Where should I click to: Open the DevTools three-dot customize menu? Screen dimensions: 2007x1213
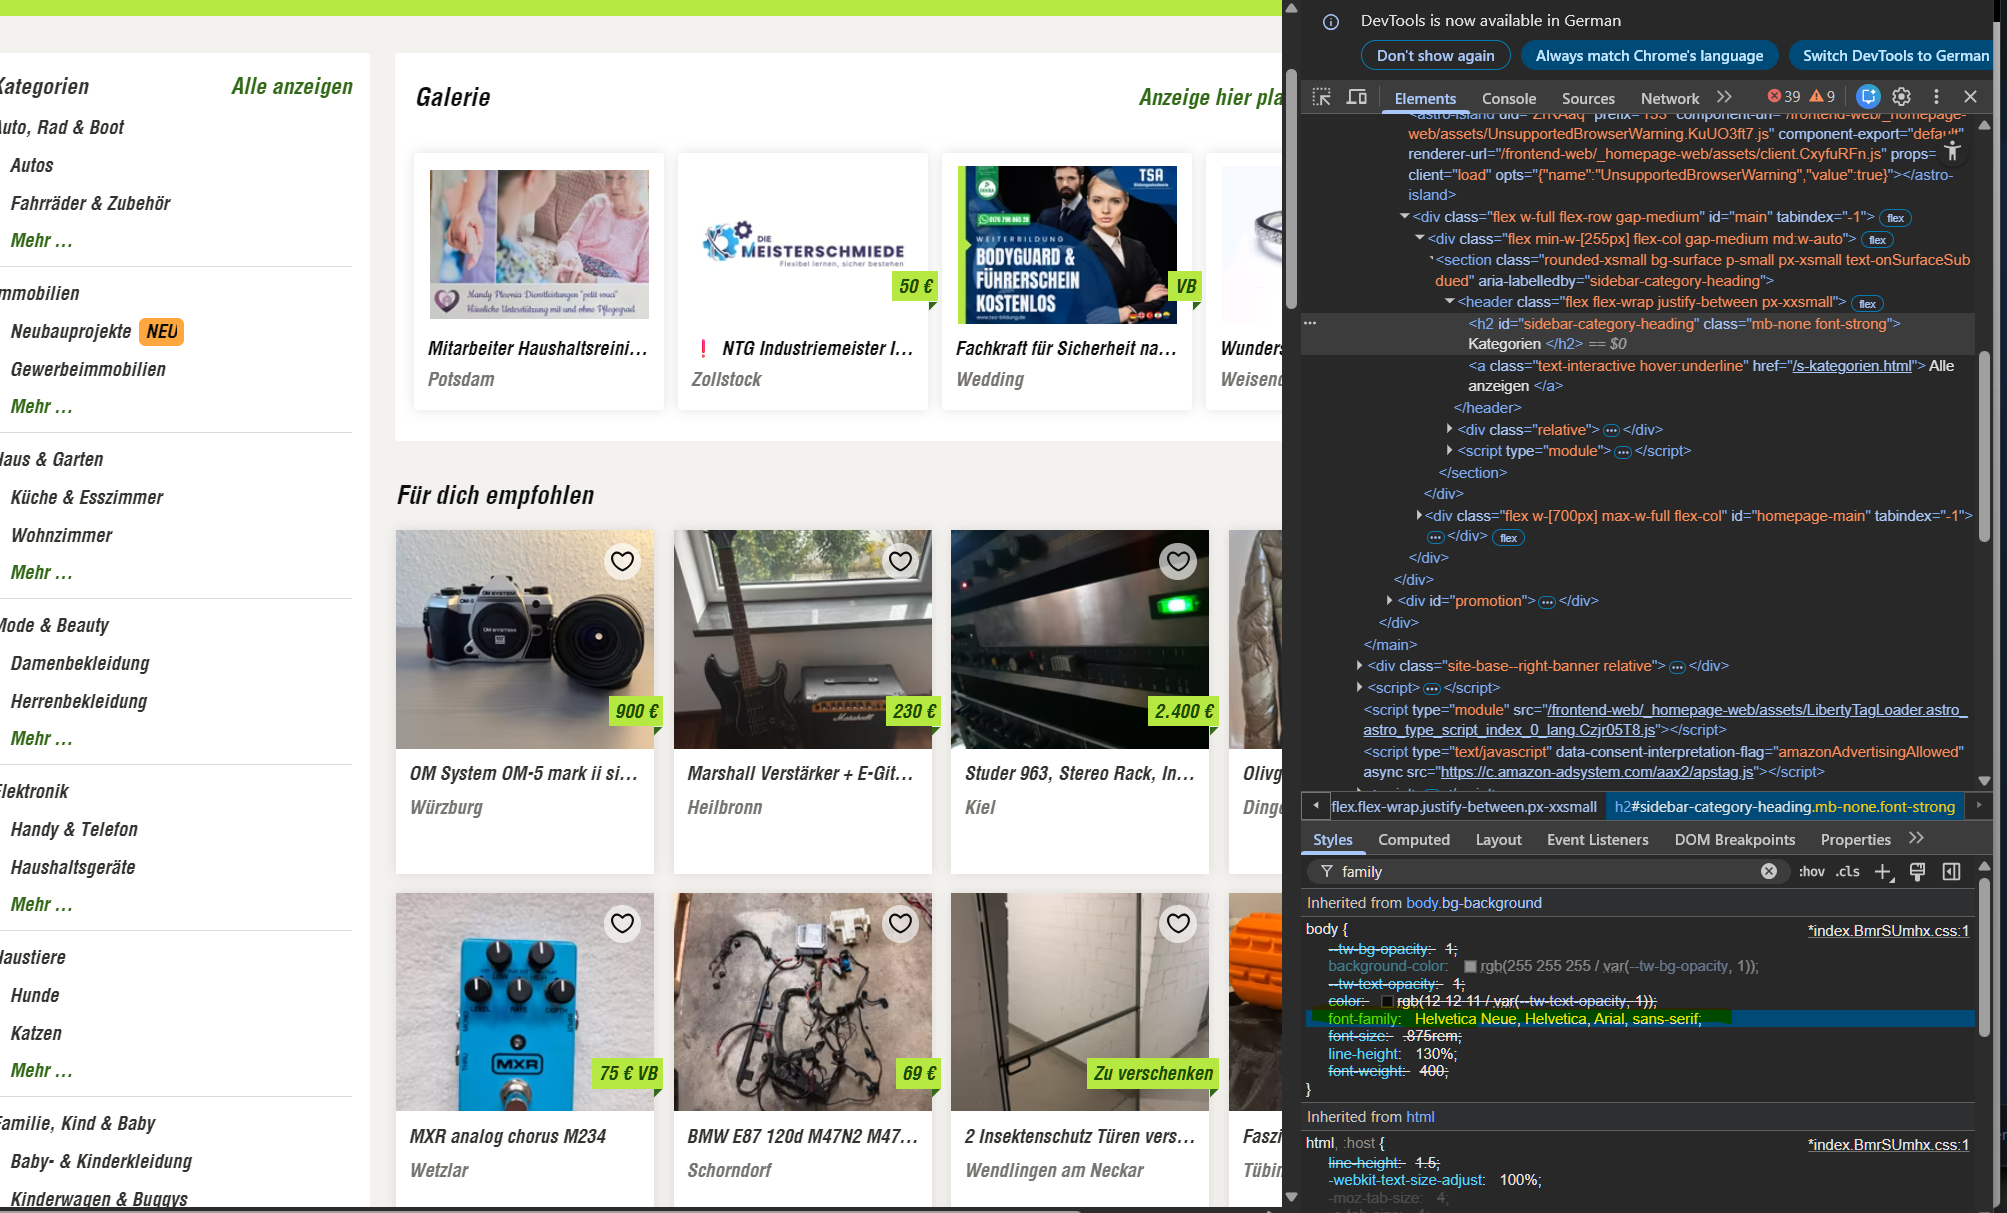pyautogui.click(x=1936, y=97)
